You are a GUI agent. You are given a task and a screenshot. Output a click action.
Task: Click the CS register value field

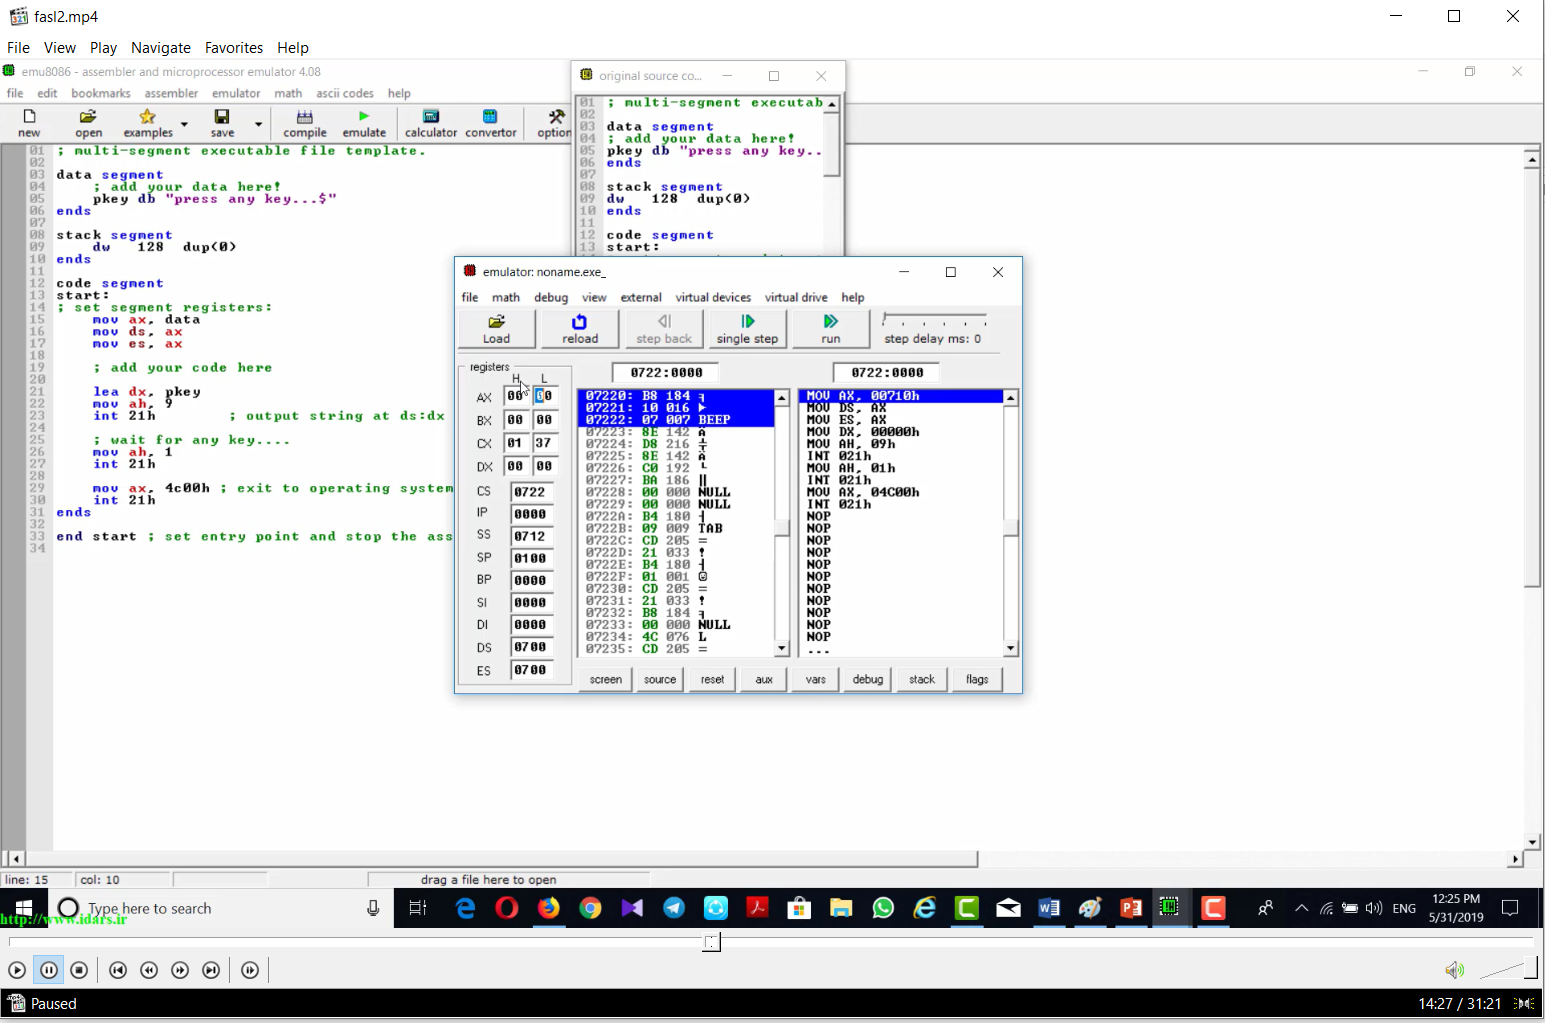531,492
